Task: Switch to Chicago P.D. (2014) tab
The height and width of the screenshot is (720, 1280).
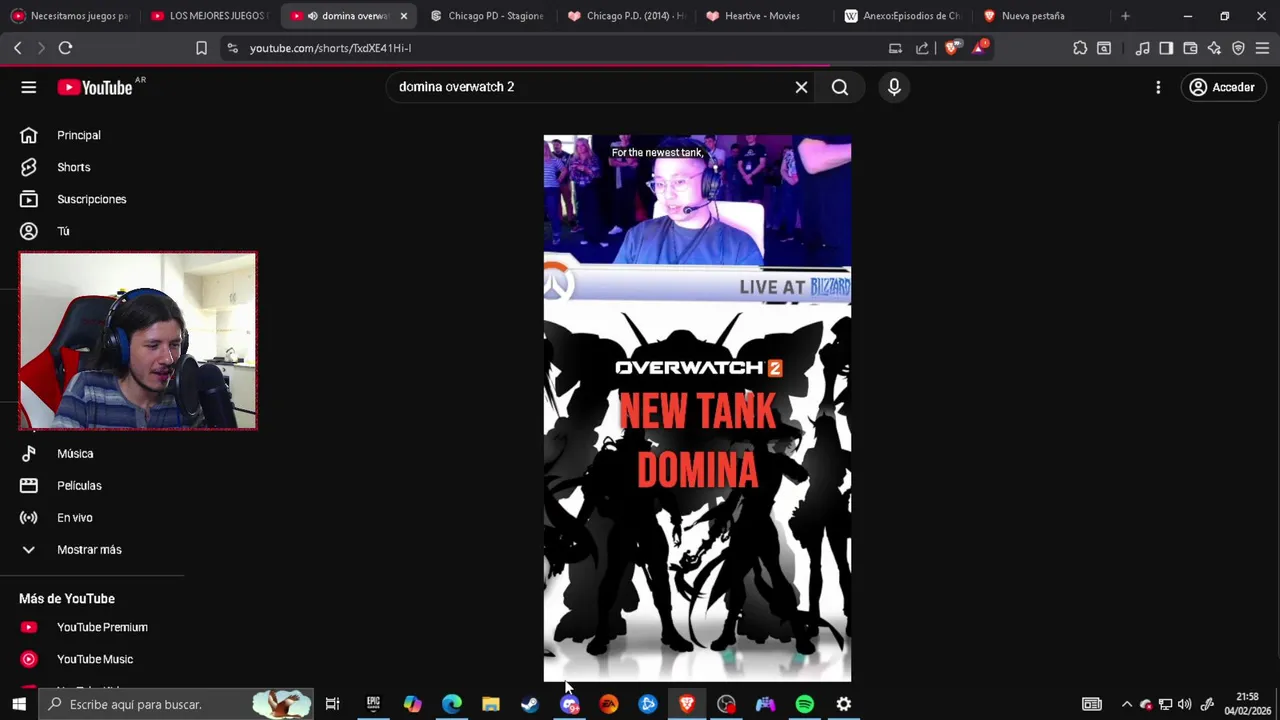Action: point(627,16)
